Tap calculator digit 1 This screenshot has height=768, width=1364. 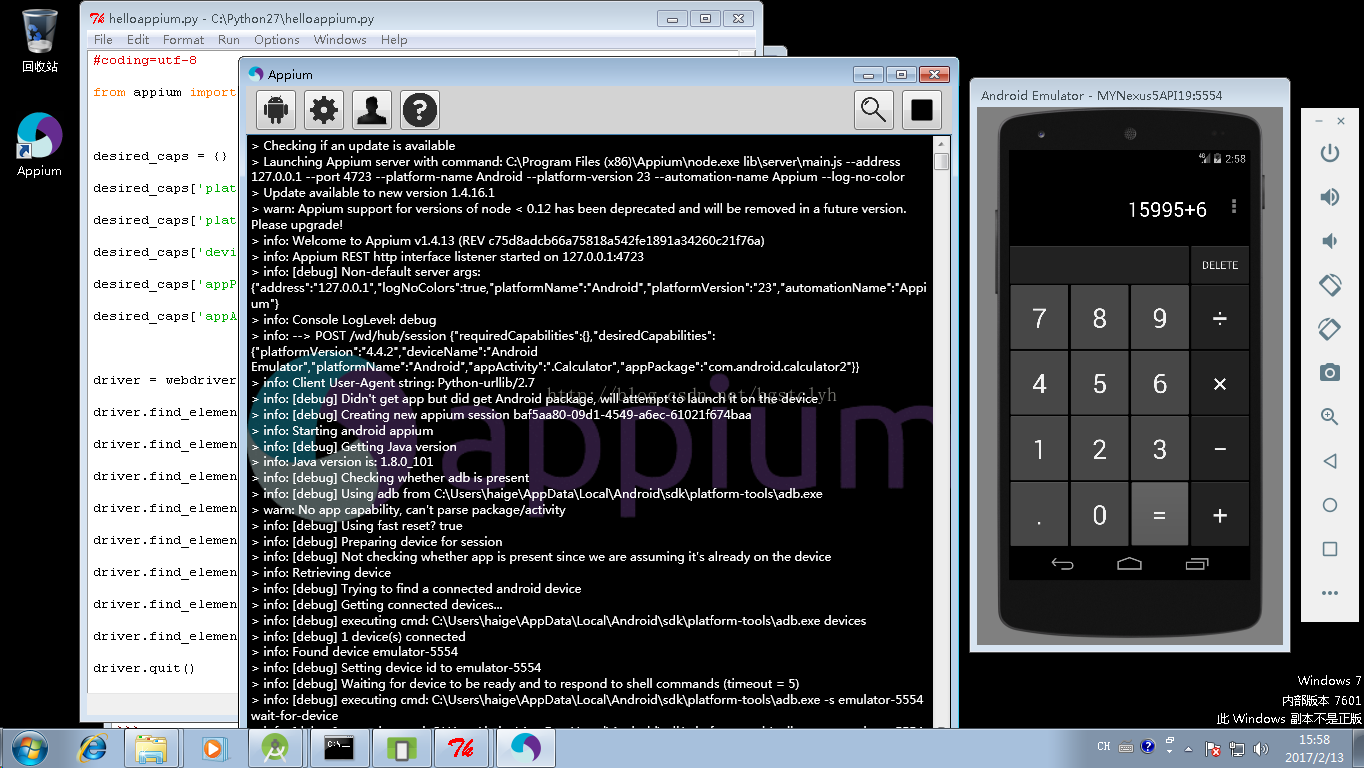[1040, 449]
